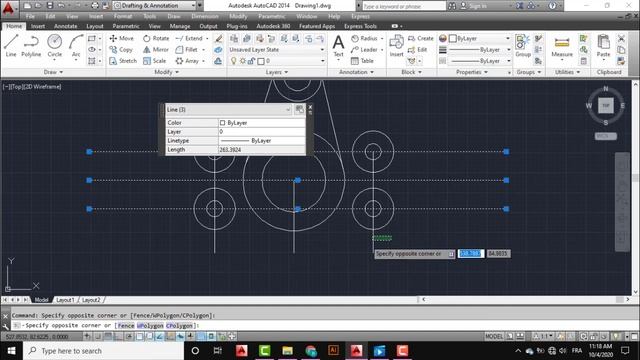Toggle layer on/off lightbulb icon
640x360 pixels.
click(233, 61)
